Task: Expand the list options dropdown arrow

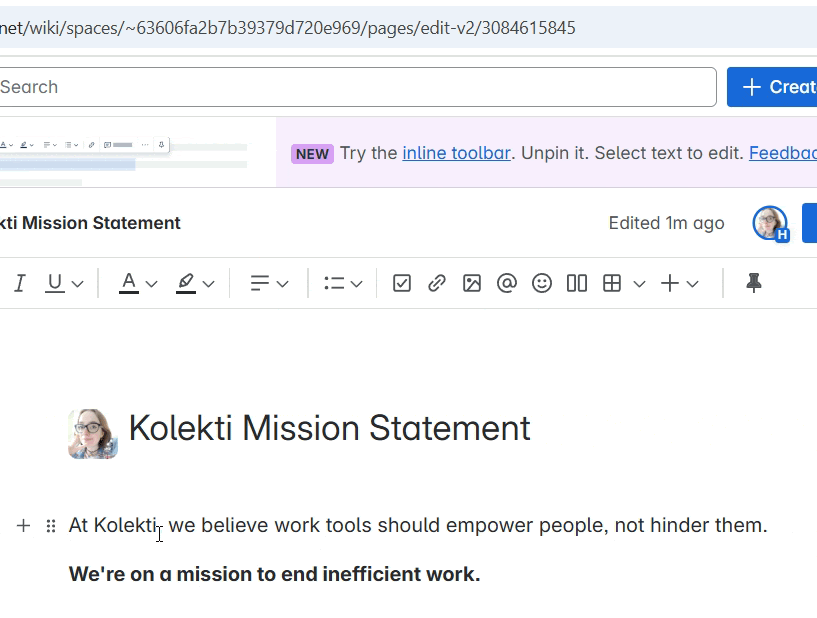Action: click(x=356, y=284)
